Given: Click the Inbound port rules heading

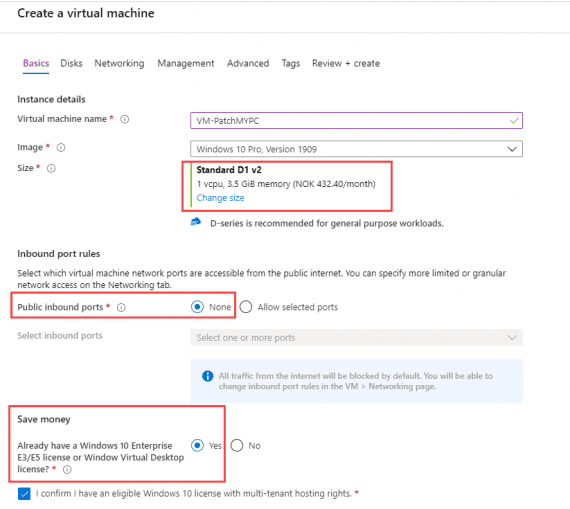Looking at the screenshot, I should coord(59,254).
